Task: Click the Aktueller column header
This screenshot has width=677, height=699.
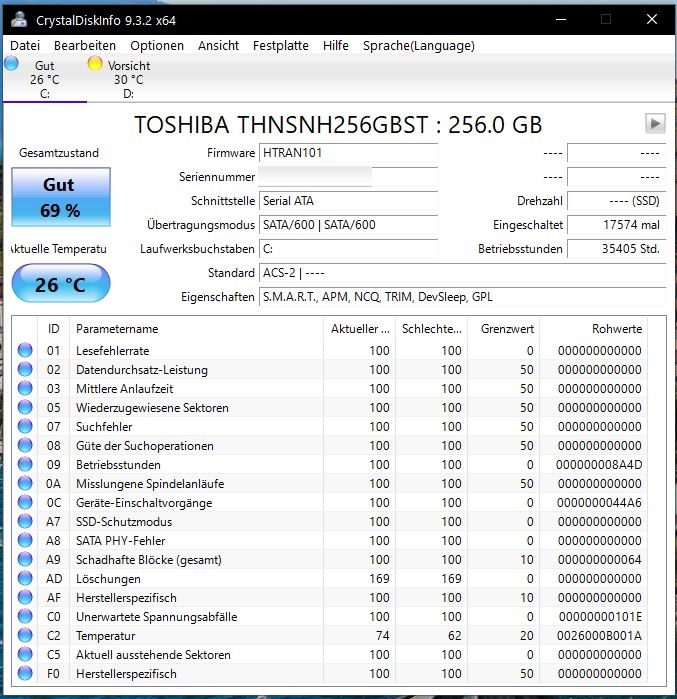Action: (359, 329)
